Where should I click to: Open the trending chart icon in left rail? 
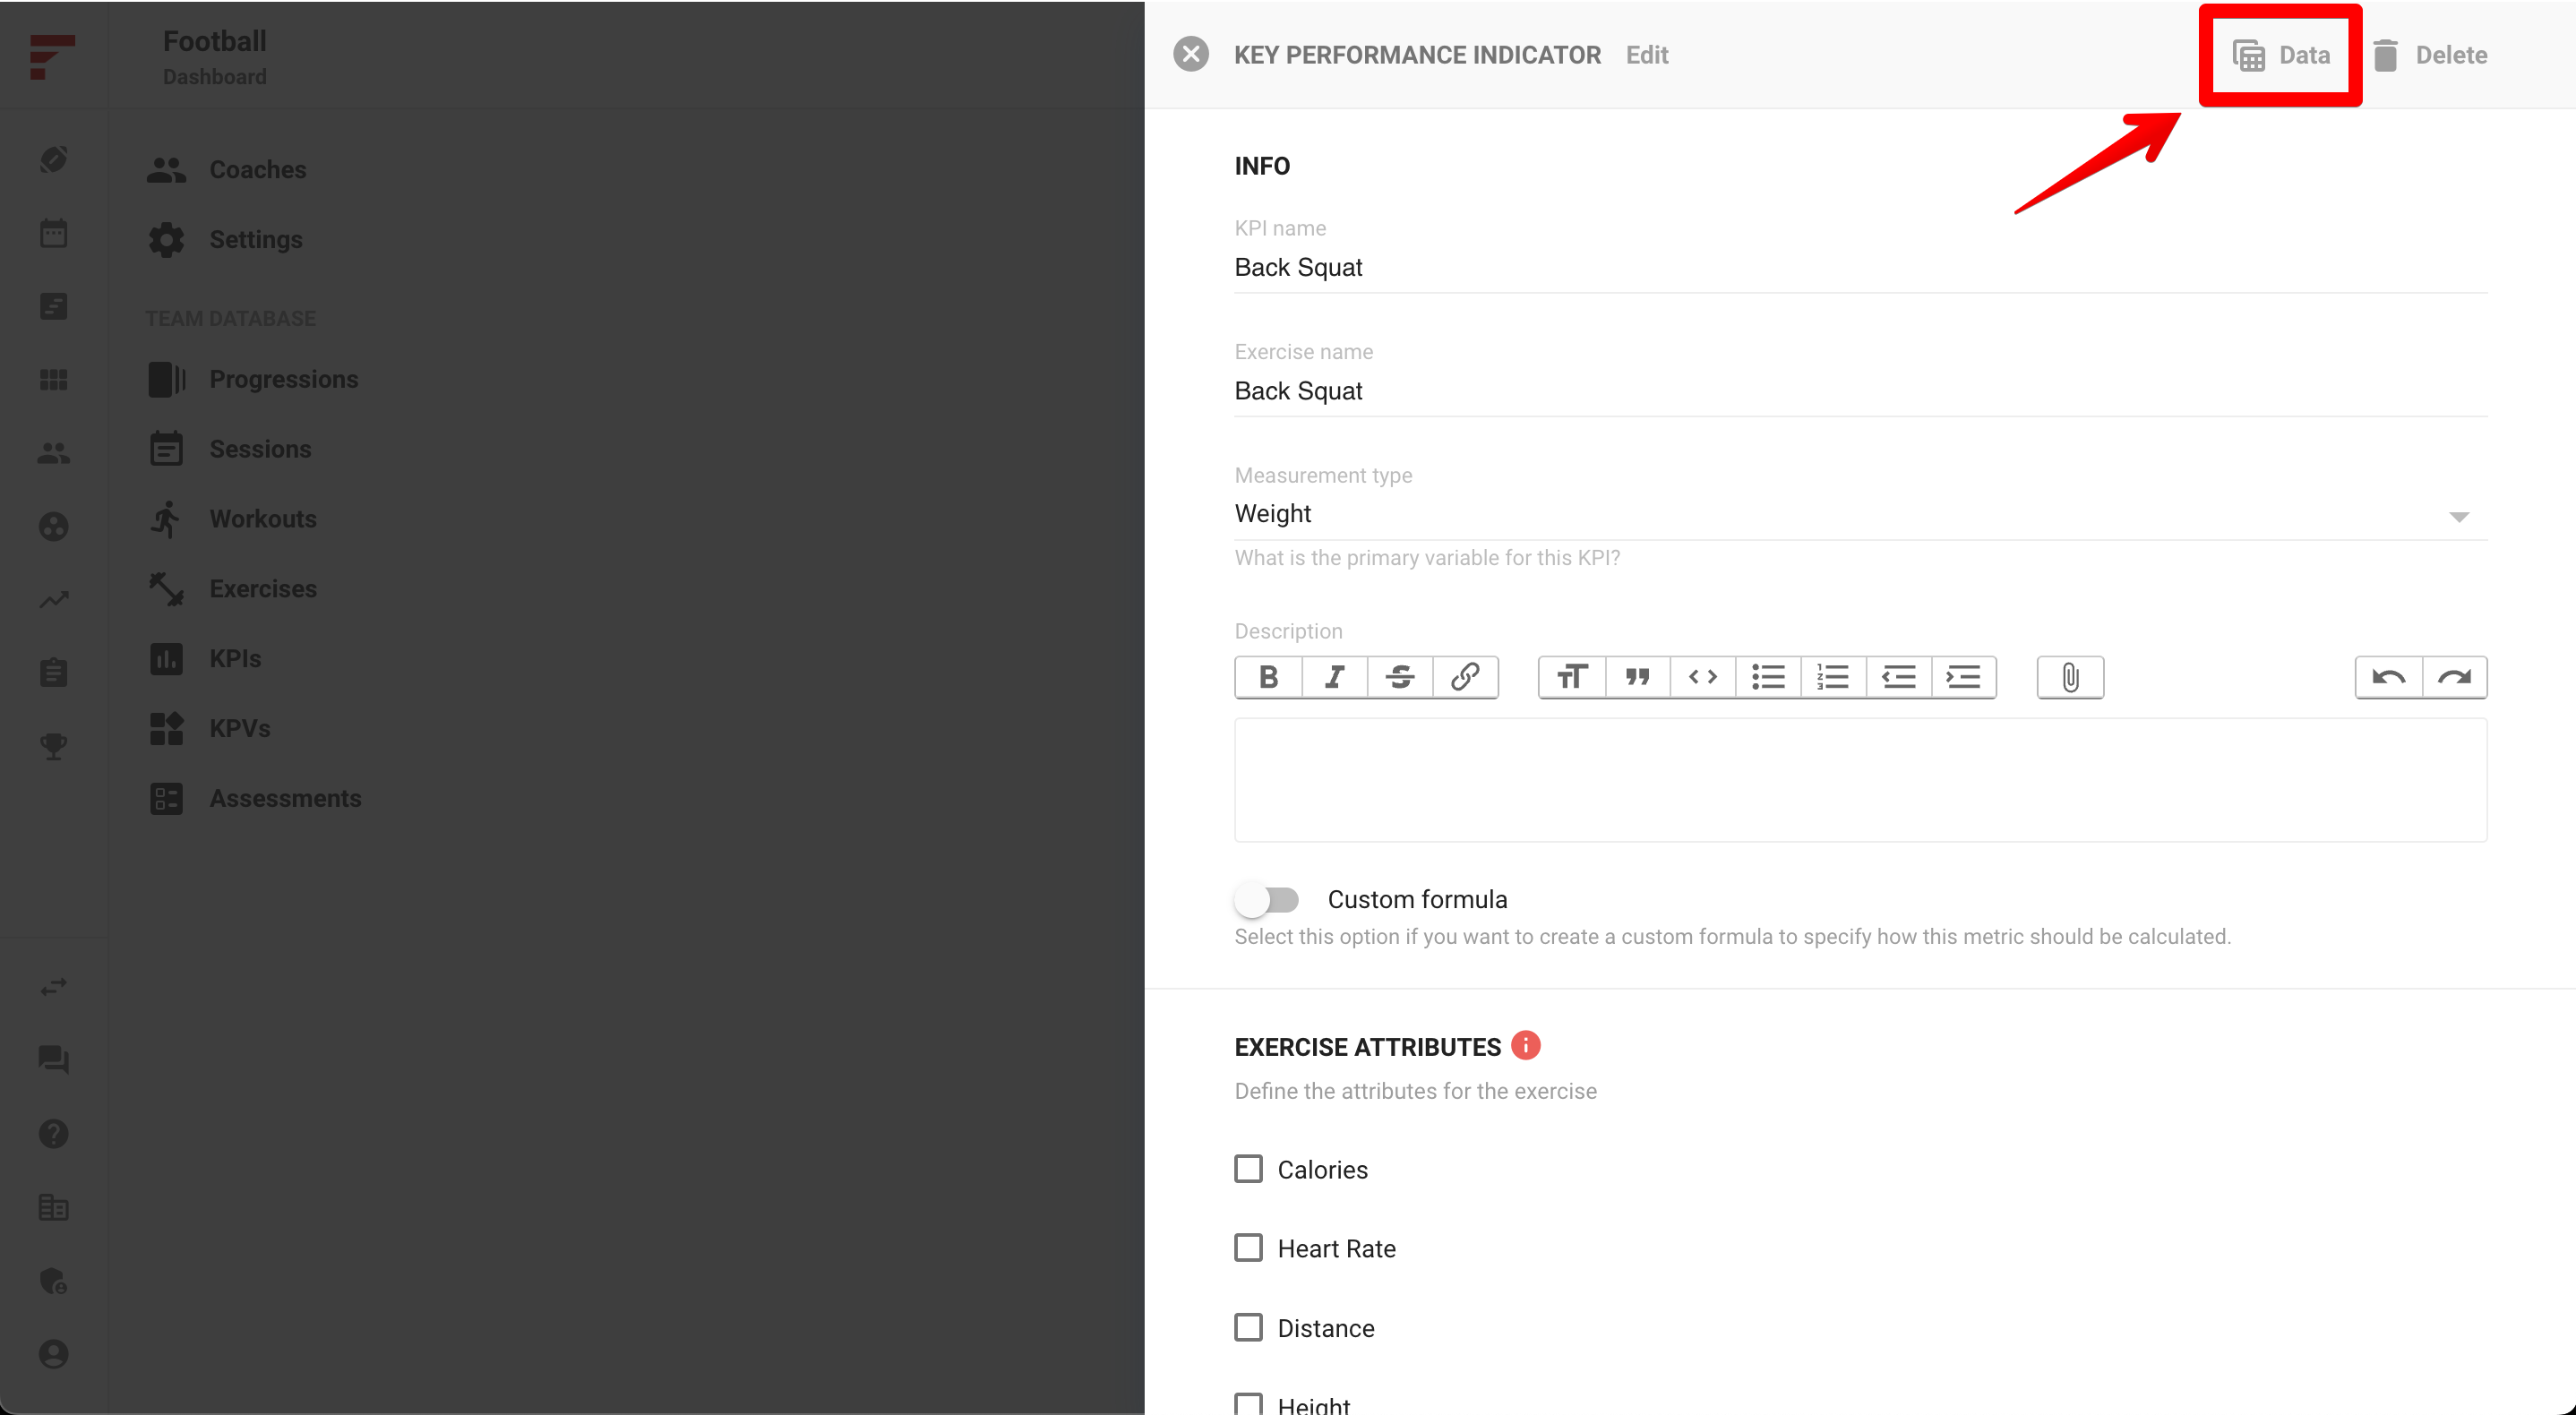tap(53, 600)
